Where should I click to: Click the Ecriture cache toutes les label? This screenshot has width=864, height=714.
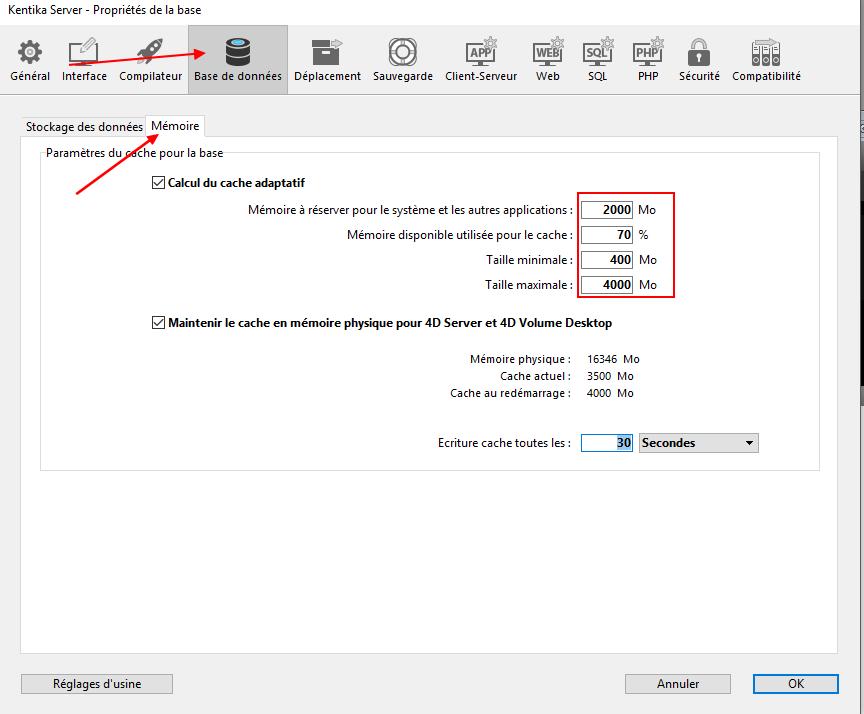coord(504,443)
